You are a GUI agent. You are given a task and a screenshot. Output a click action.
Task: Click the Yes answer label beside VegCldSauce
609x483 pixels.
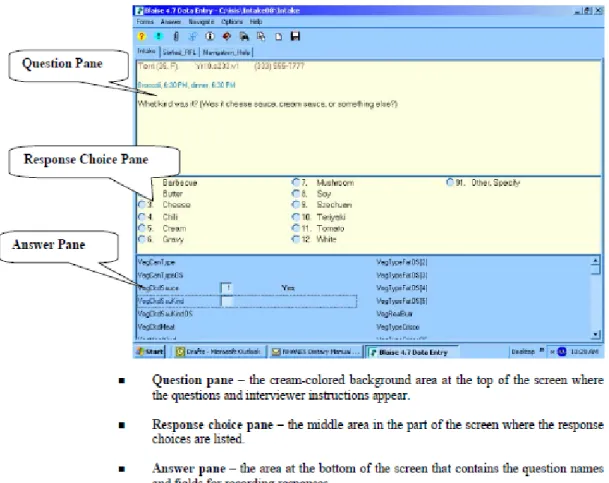tap(288, 288)
